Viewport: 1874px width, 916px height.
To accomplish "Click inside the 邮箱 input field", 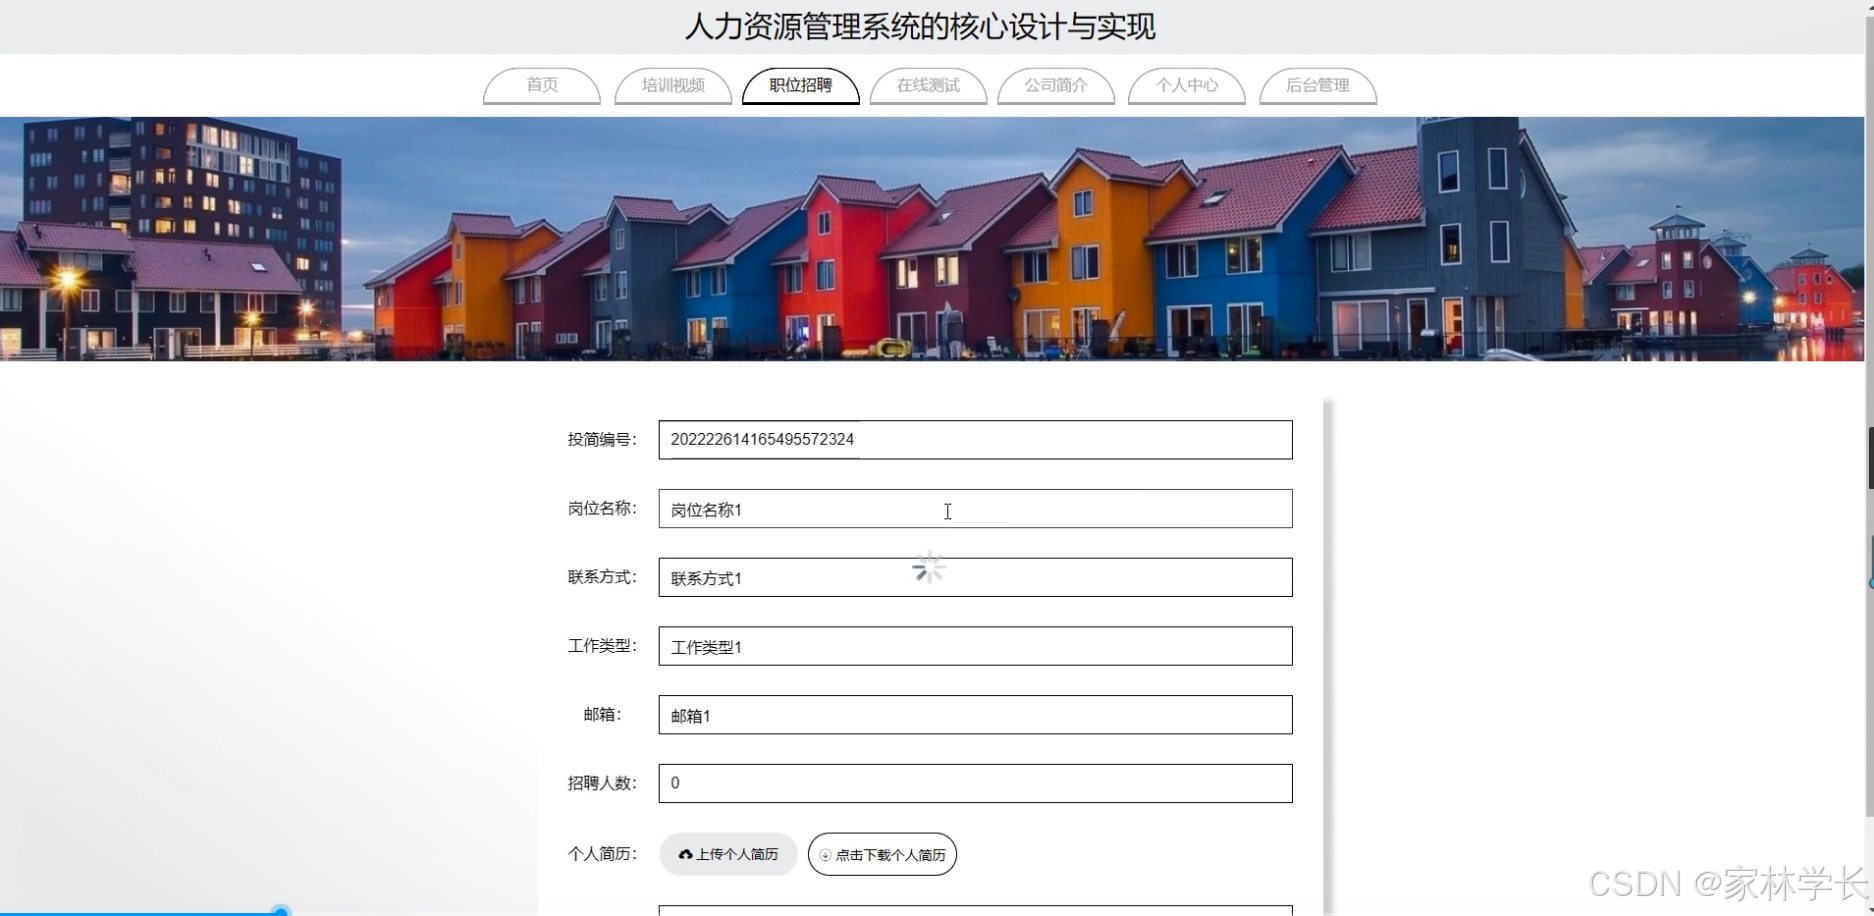I will (x=975, y=715).
